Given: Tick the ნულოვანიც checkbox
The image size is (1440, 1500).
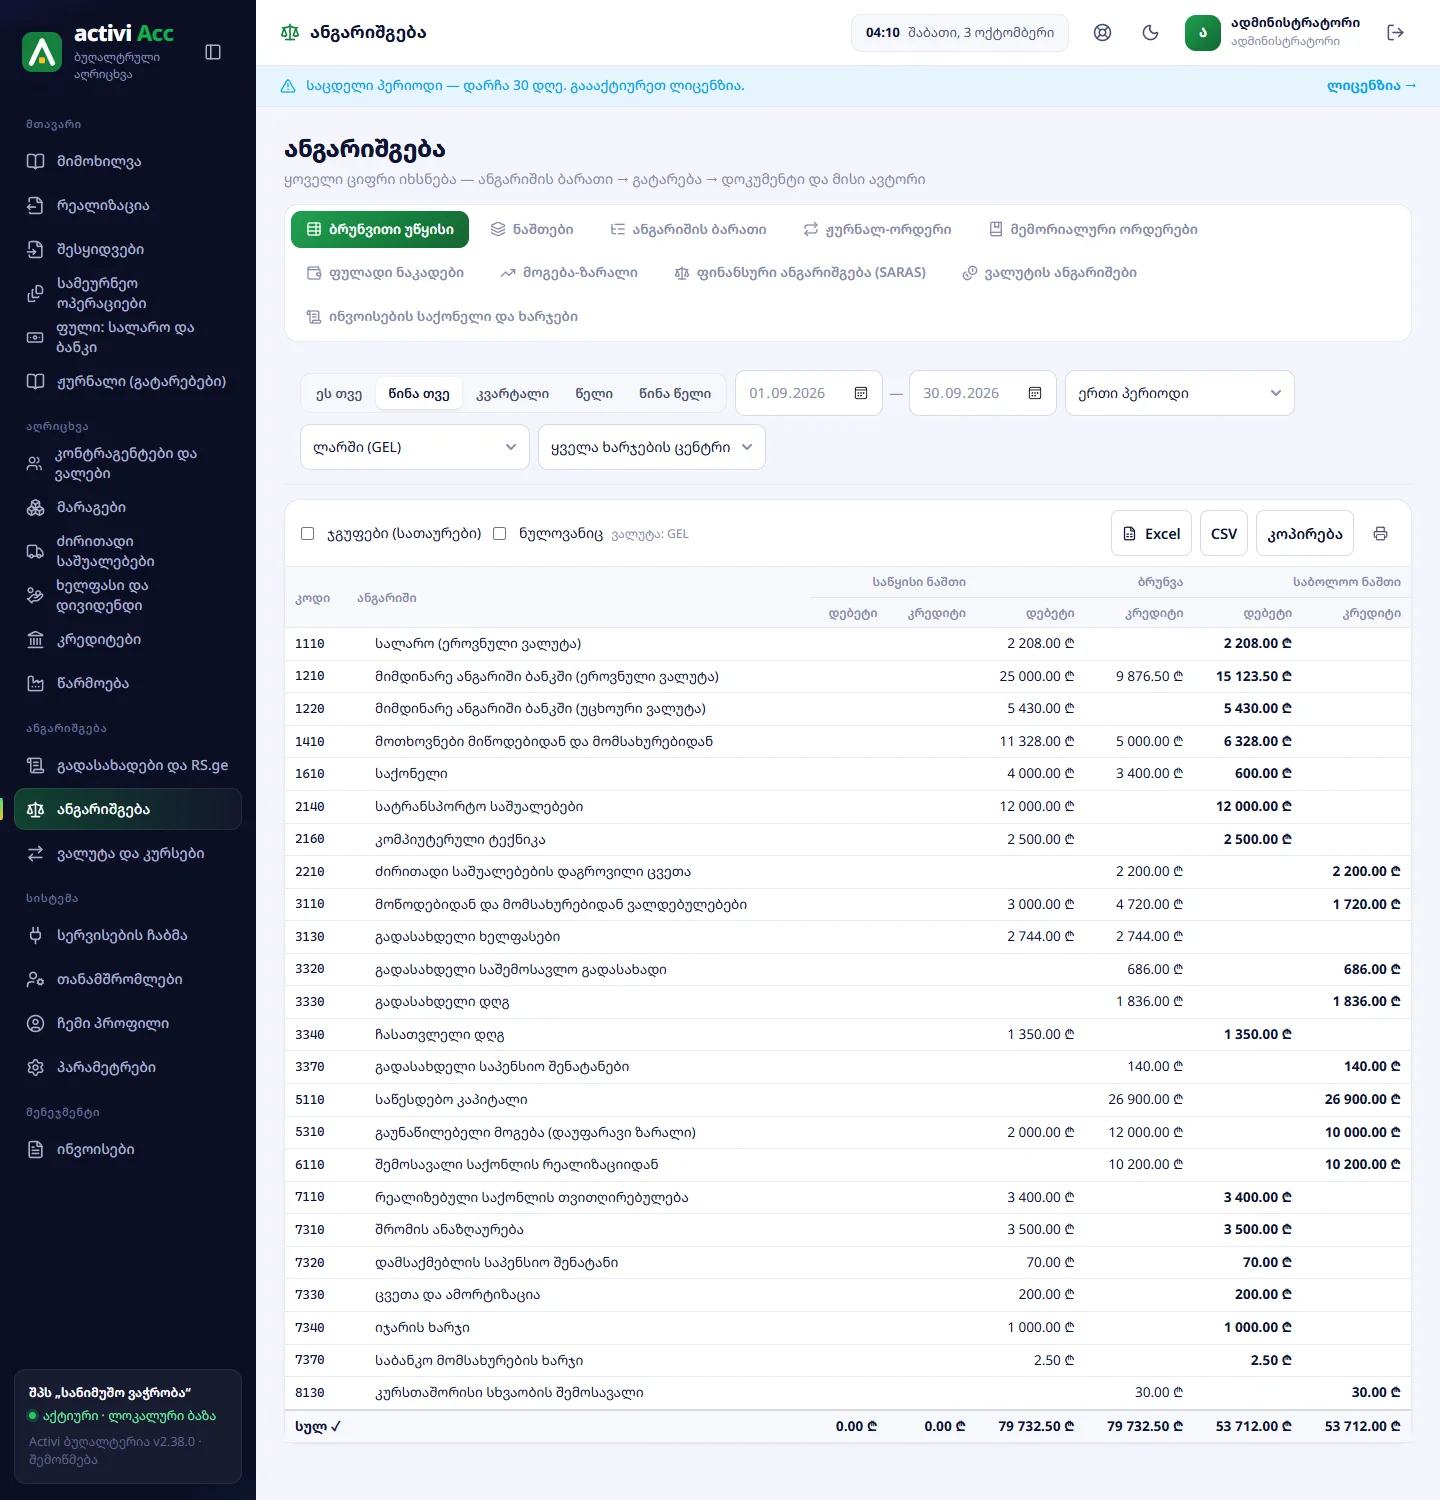Looking at the screenshot, I should click(x=500, y=534).
